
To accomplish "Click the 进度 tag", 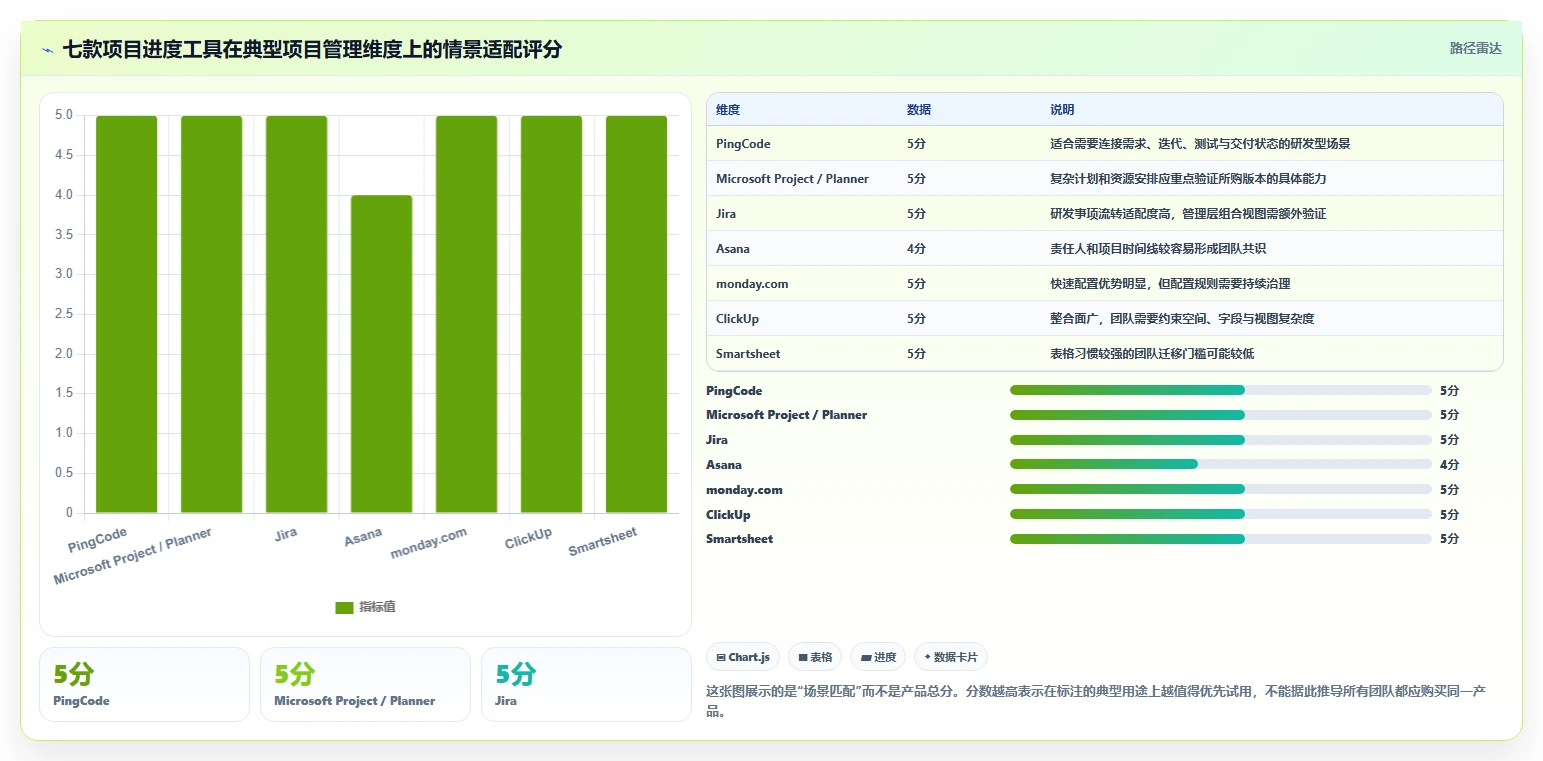I will point(878,657).
